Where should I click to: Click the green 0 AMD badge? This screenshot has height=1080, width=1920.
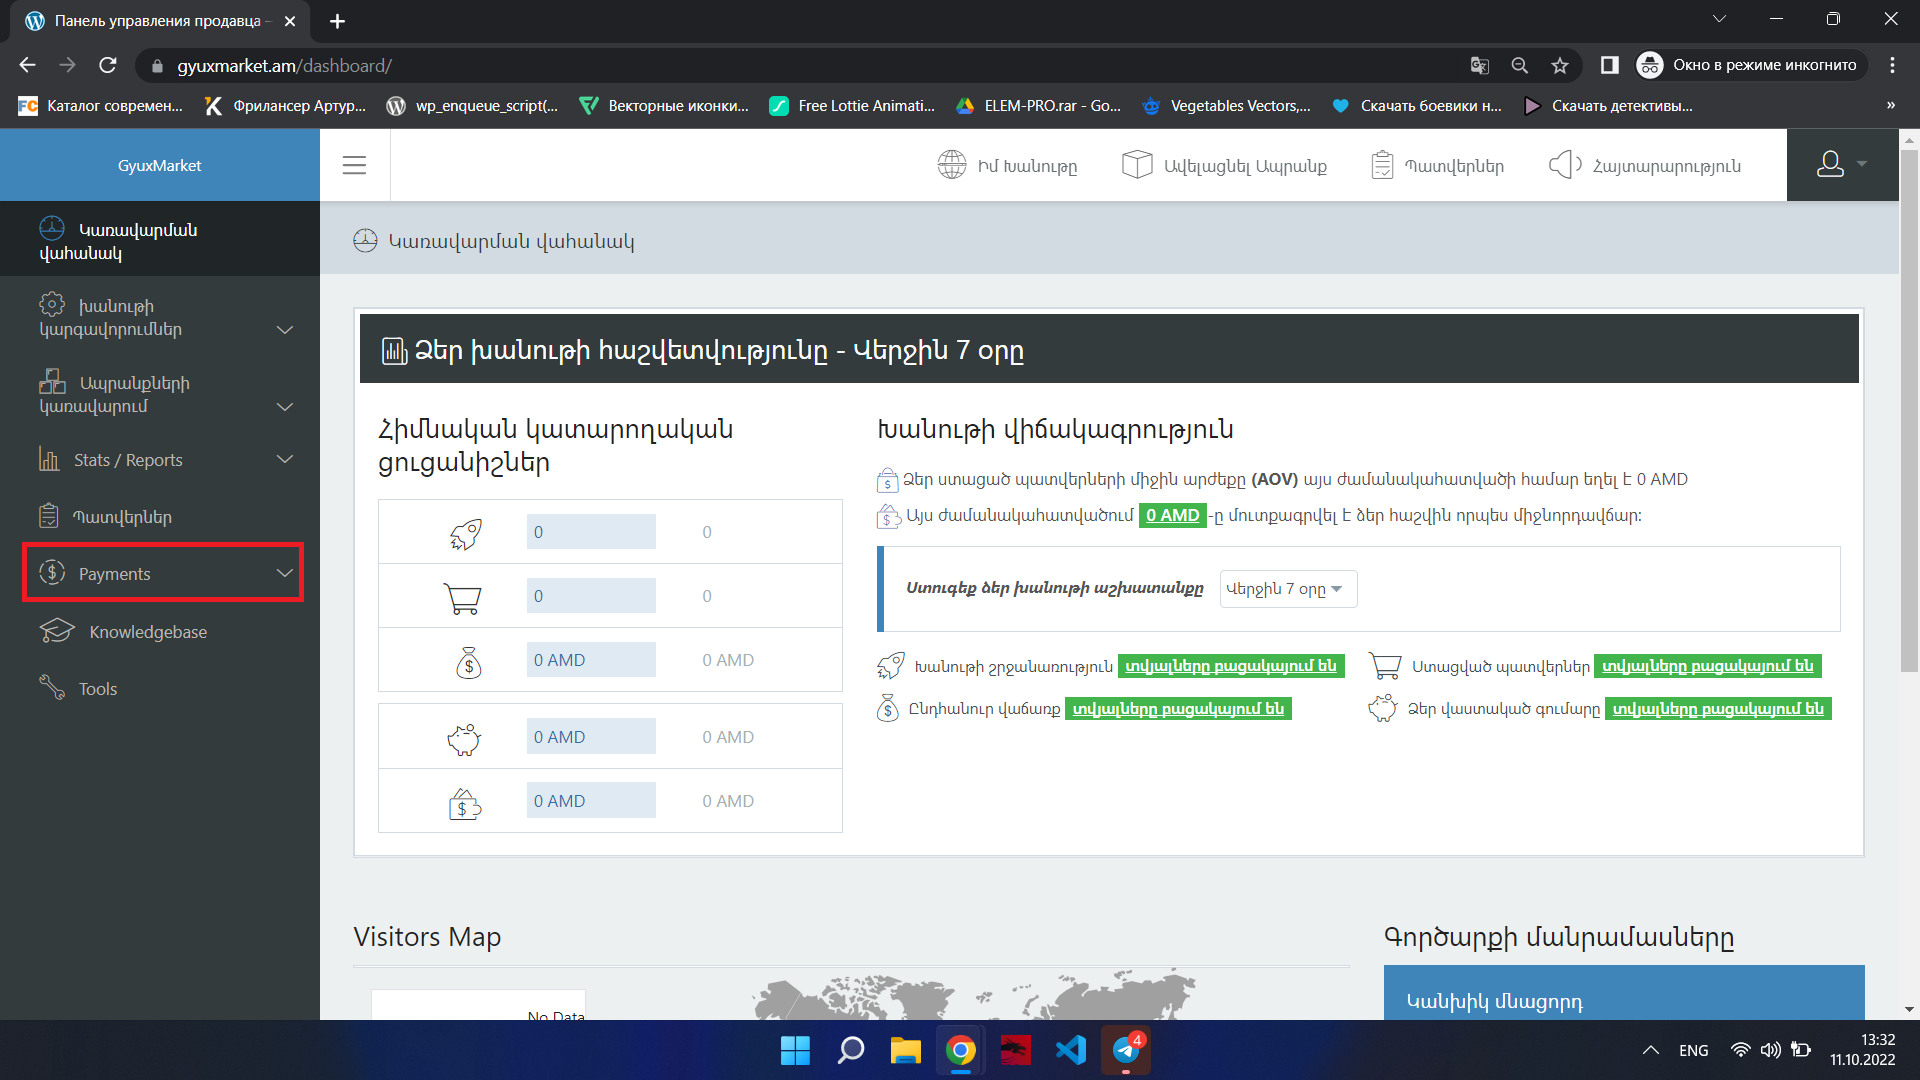[x=1172, y=516]
